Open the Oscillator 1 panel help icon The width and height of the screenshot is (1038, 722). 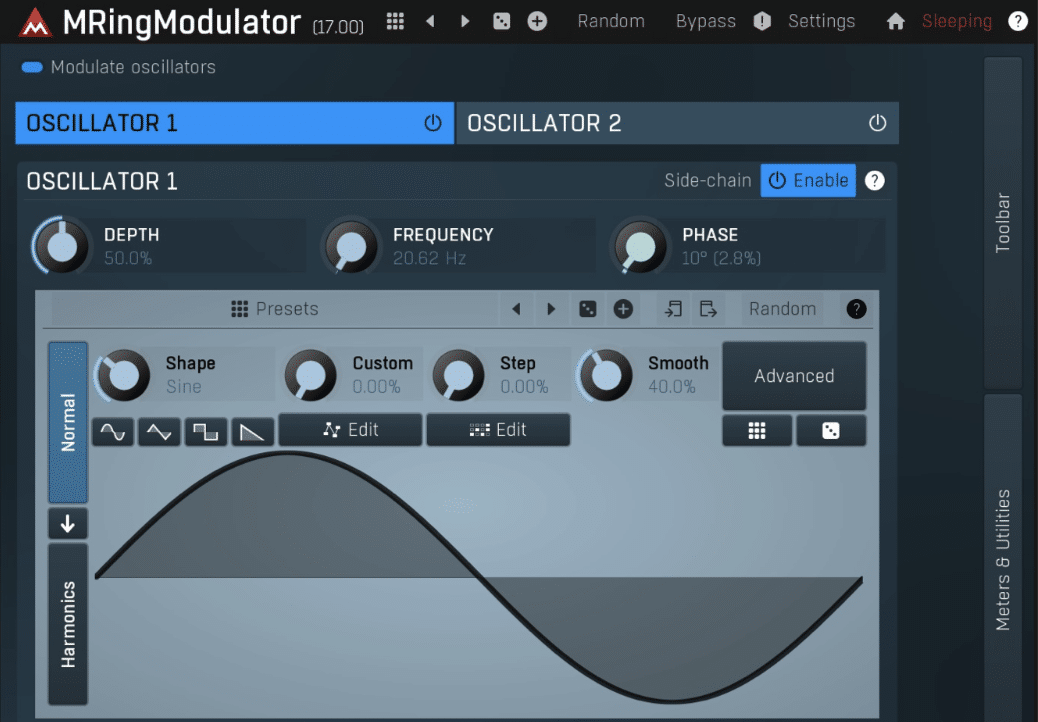[x=874, y=181]
